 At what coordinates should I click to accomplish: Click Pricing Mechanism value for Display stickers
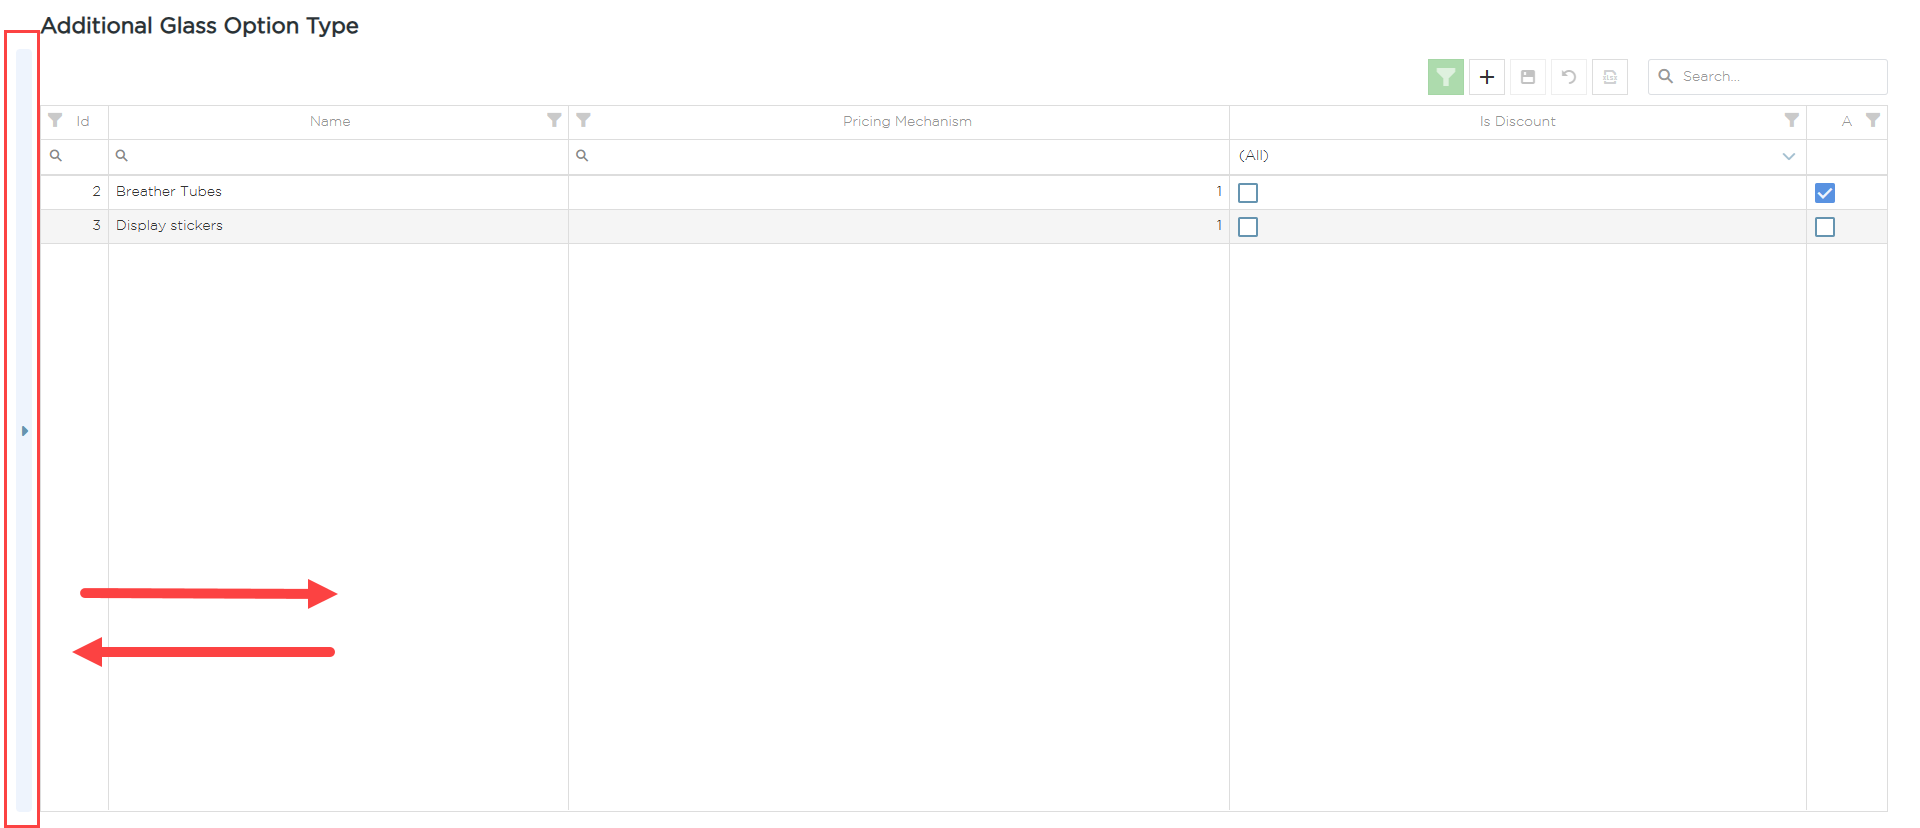point(899,226)
